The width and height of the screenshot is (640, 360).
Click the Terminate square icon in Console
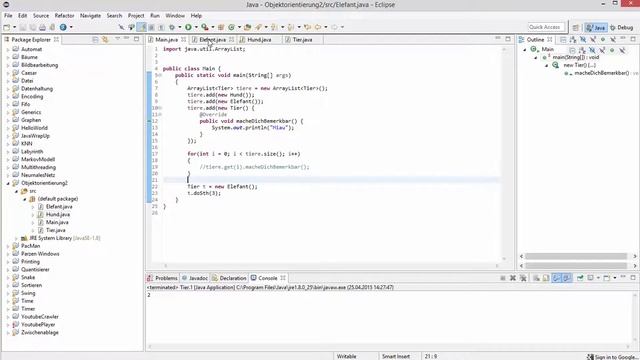503,278
